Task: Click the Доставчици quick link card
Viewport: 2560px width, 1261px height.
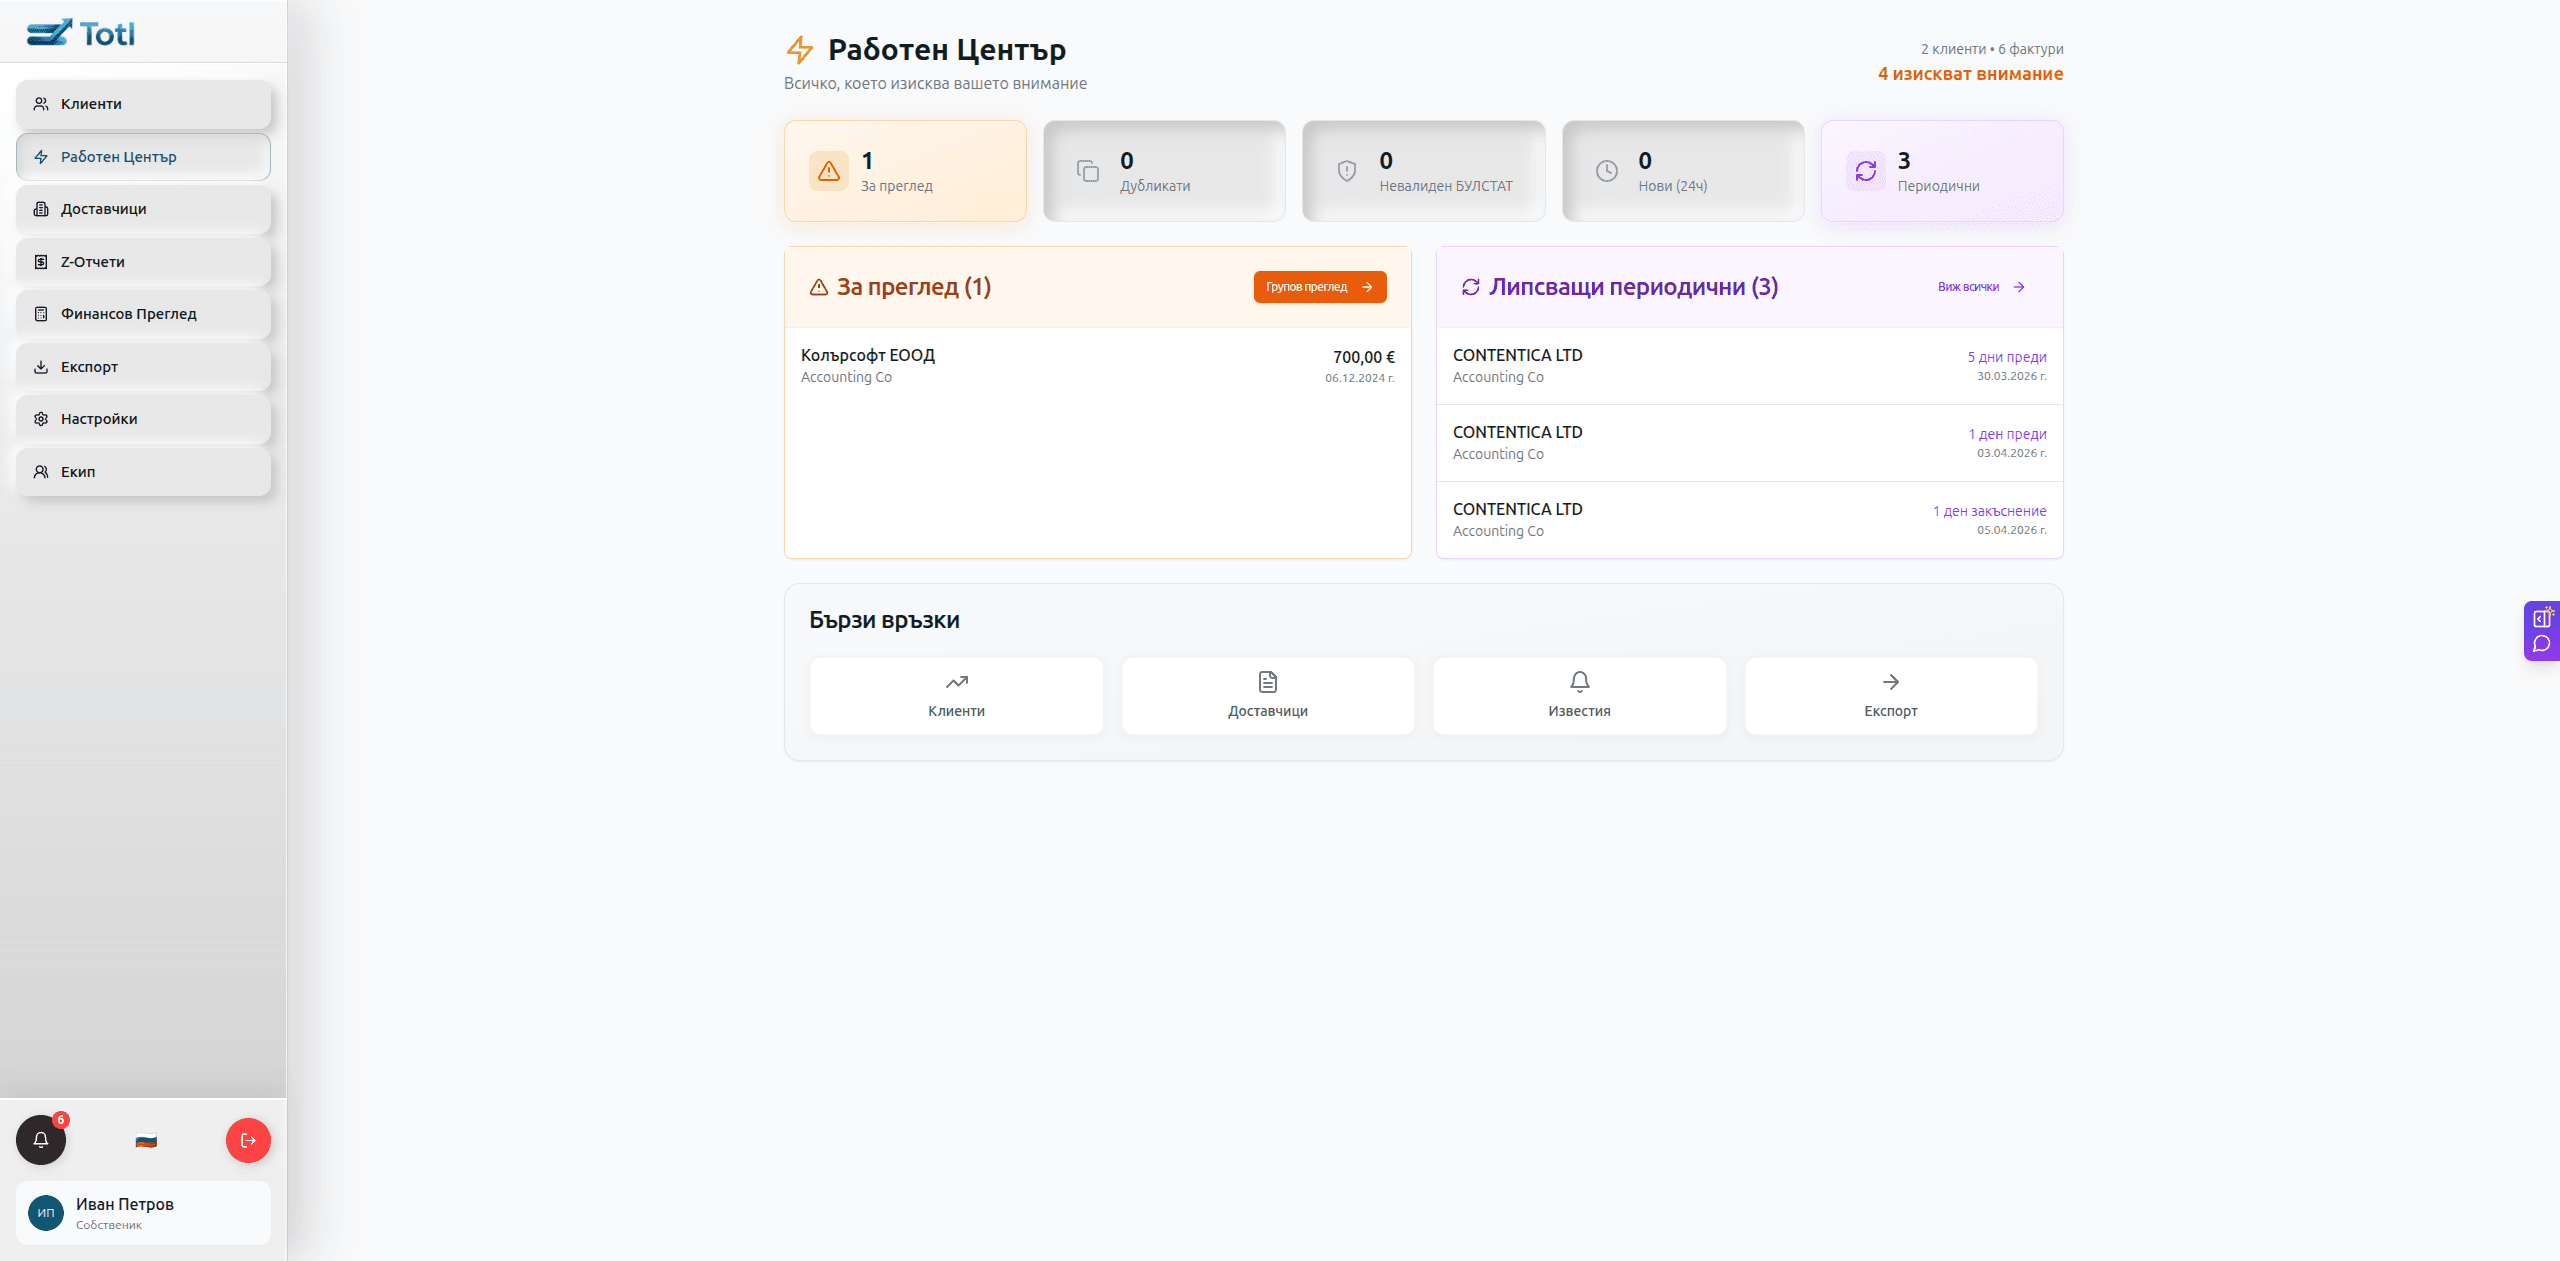Action: tap(1268, 696)
